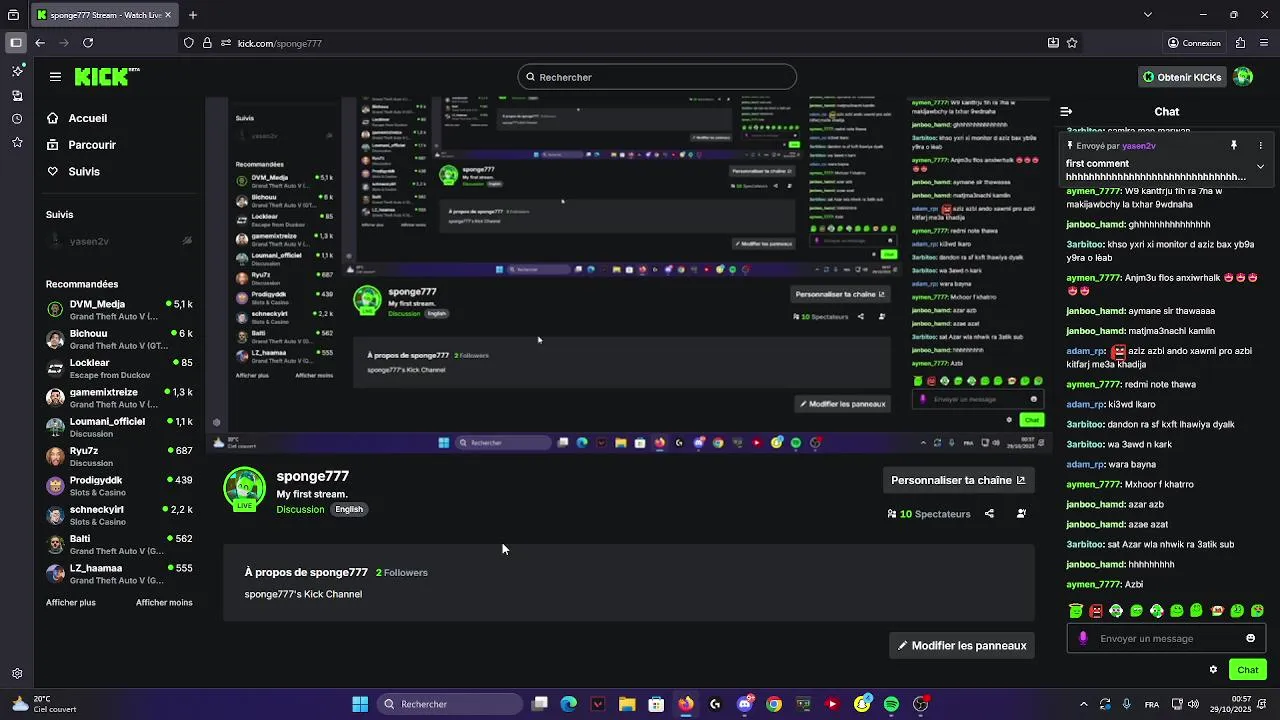Viewport: 1280px width, 720px height.
Task: Show hidden system tray icons
Action: 1084,704
